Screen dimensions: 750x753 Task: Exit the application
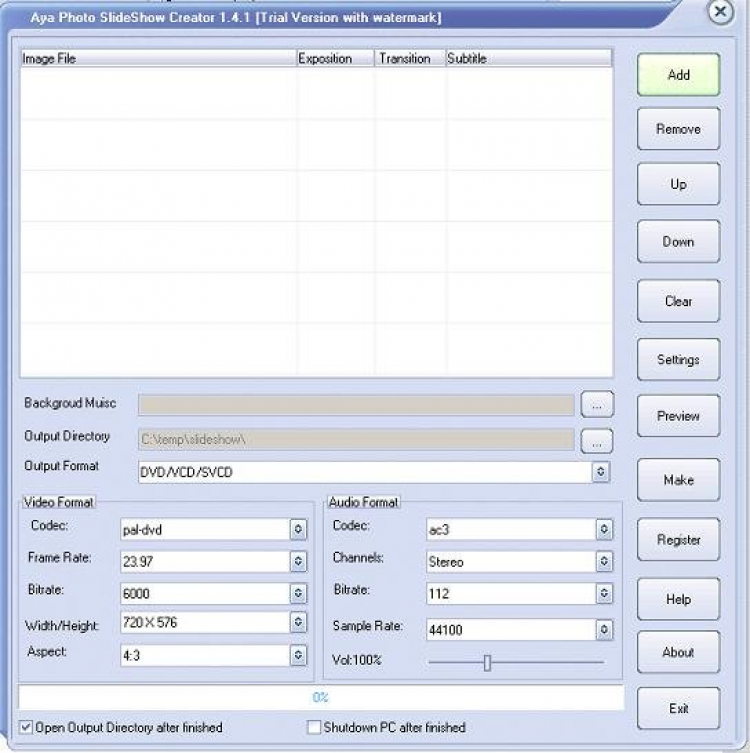tap(678, 708)
